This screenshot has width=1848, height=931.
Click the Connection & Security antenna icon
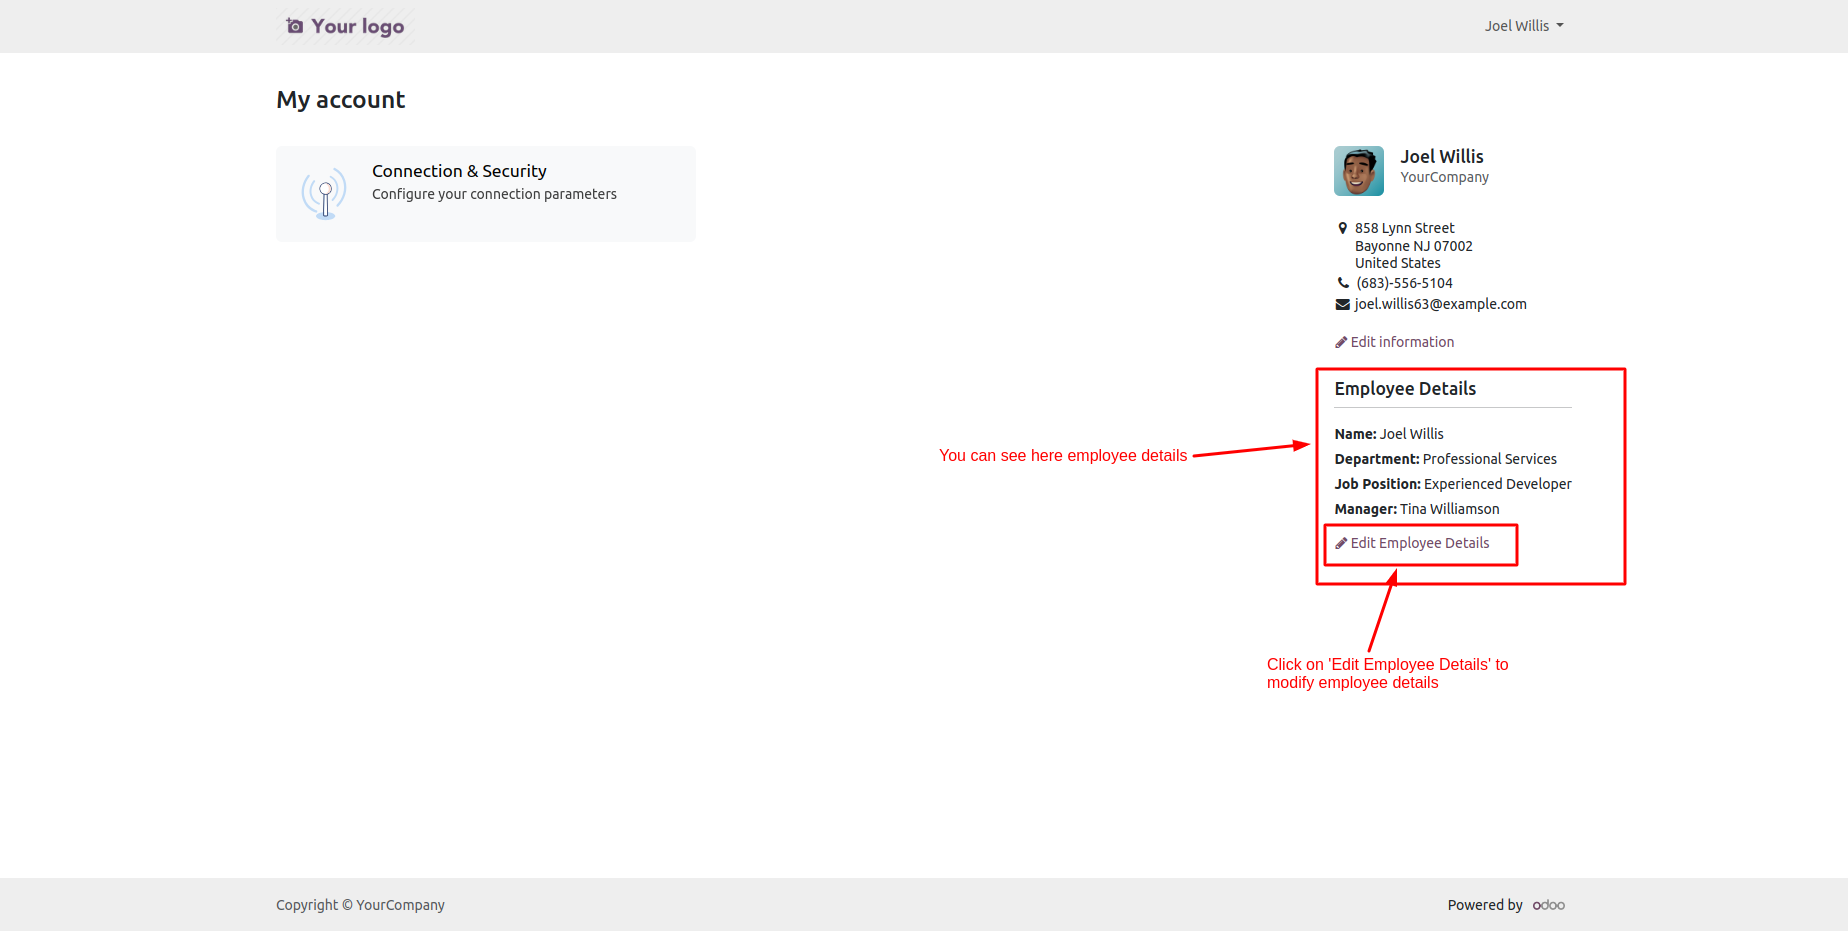click(x=324, y=194)
